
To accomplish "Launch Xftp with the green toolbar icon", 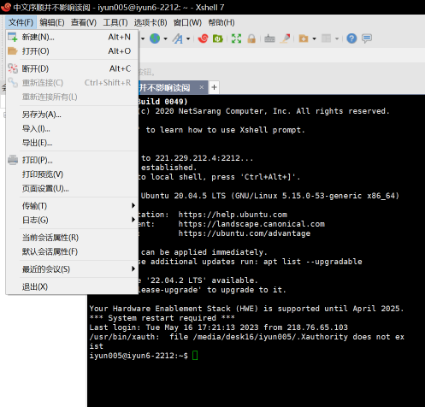I will (218, 38).
